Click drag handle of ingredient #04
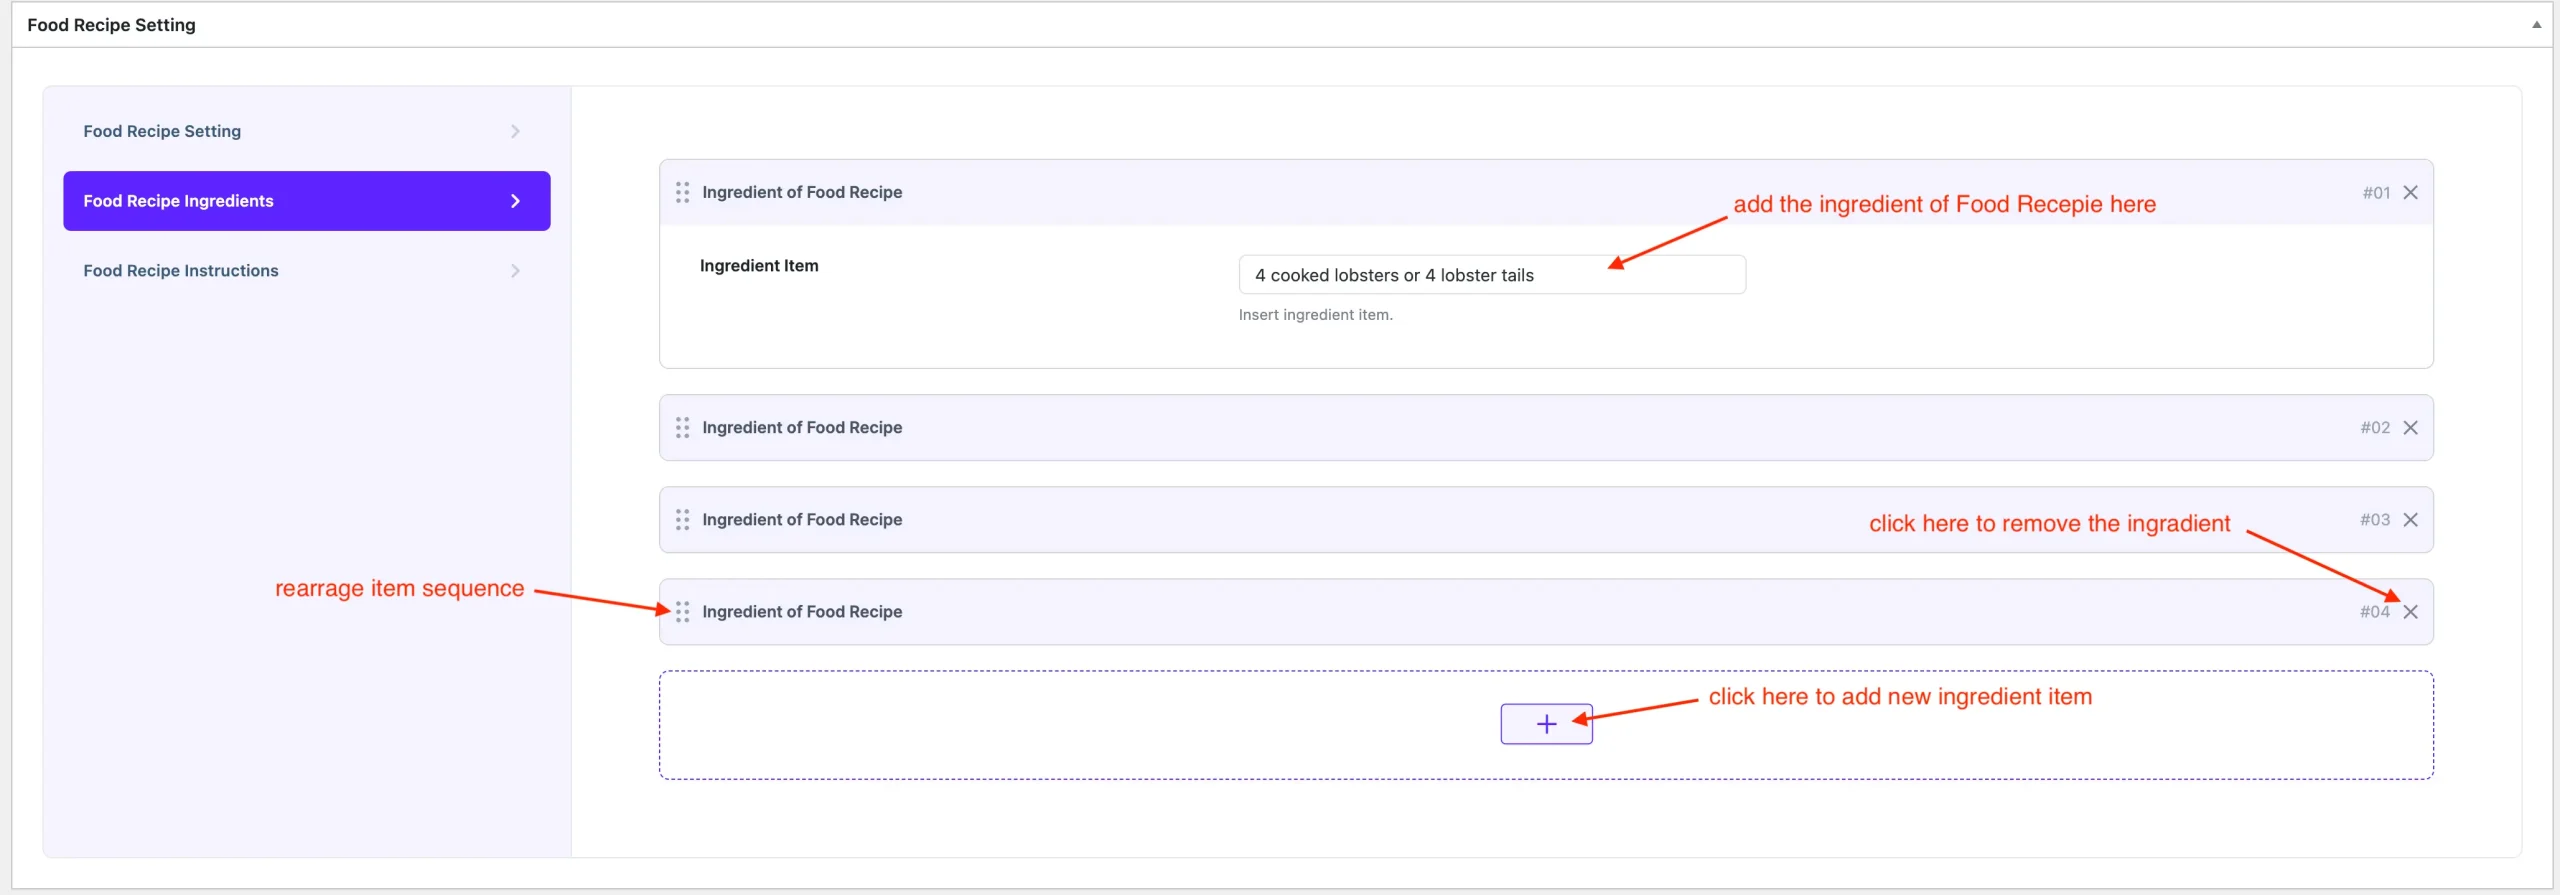 tap(682, 612)
